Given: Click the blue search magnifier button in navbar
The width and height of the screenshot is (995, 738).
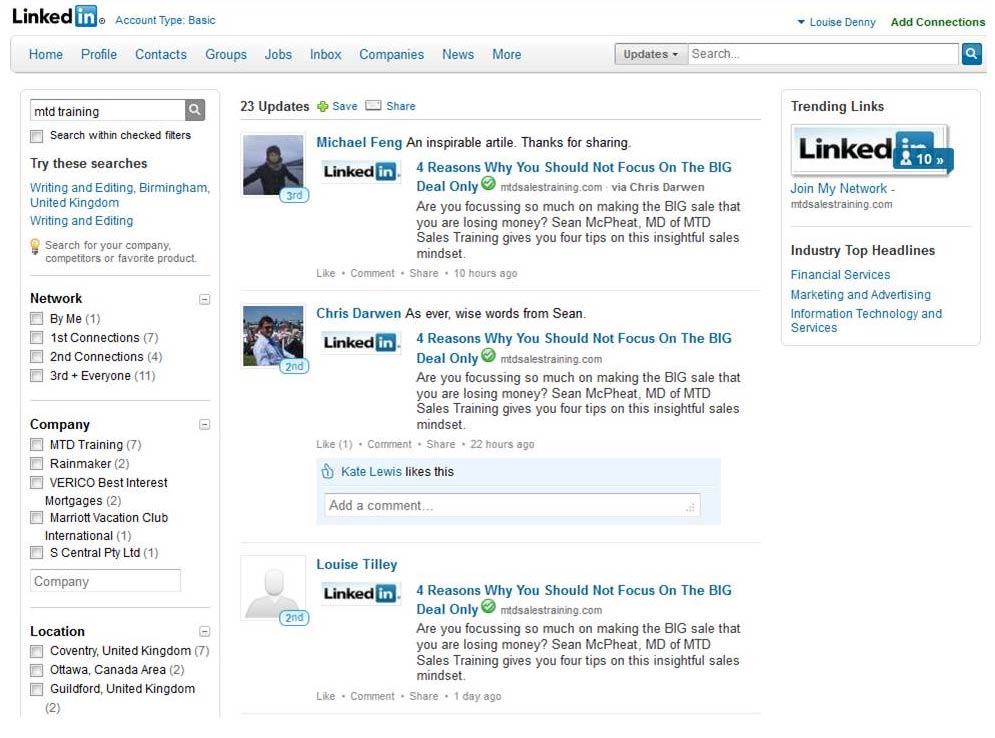Looking at the screenshot, I should [x=972, y=54].
